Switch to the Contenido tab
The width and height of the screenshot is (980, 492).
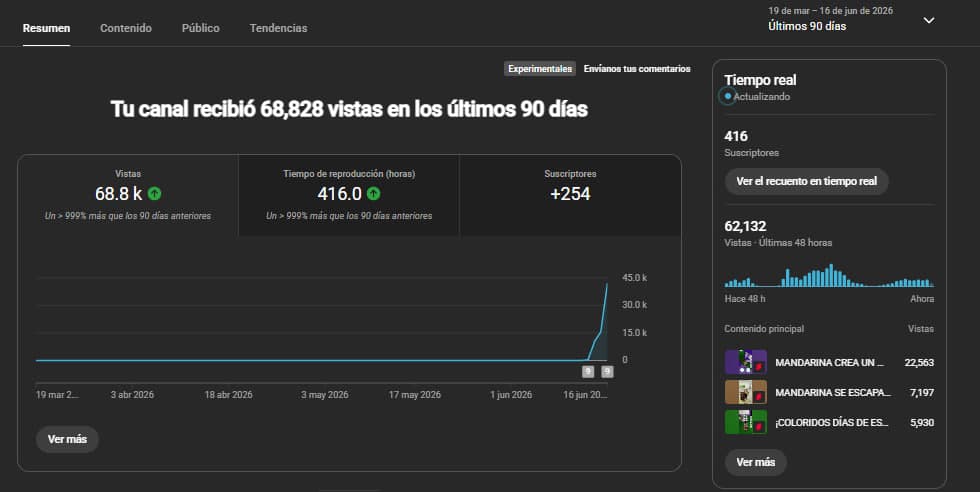(126, 28)
